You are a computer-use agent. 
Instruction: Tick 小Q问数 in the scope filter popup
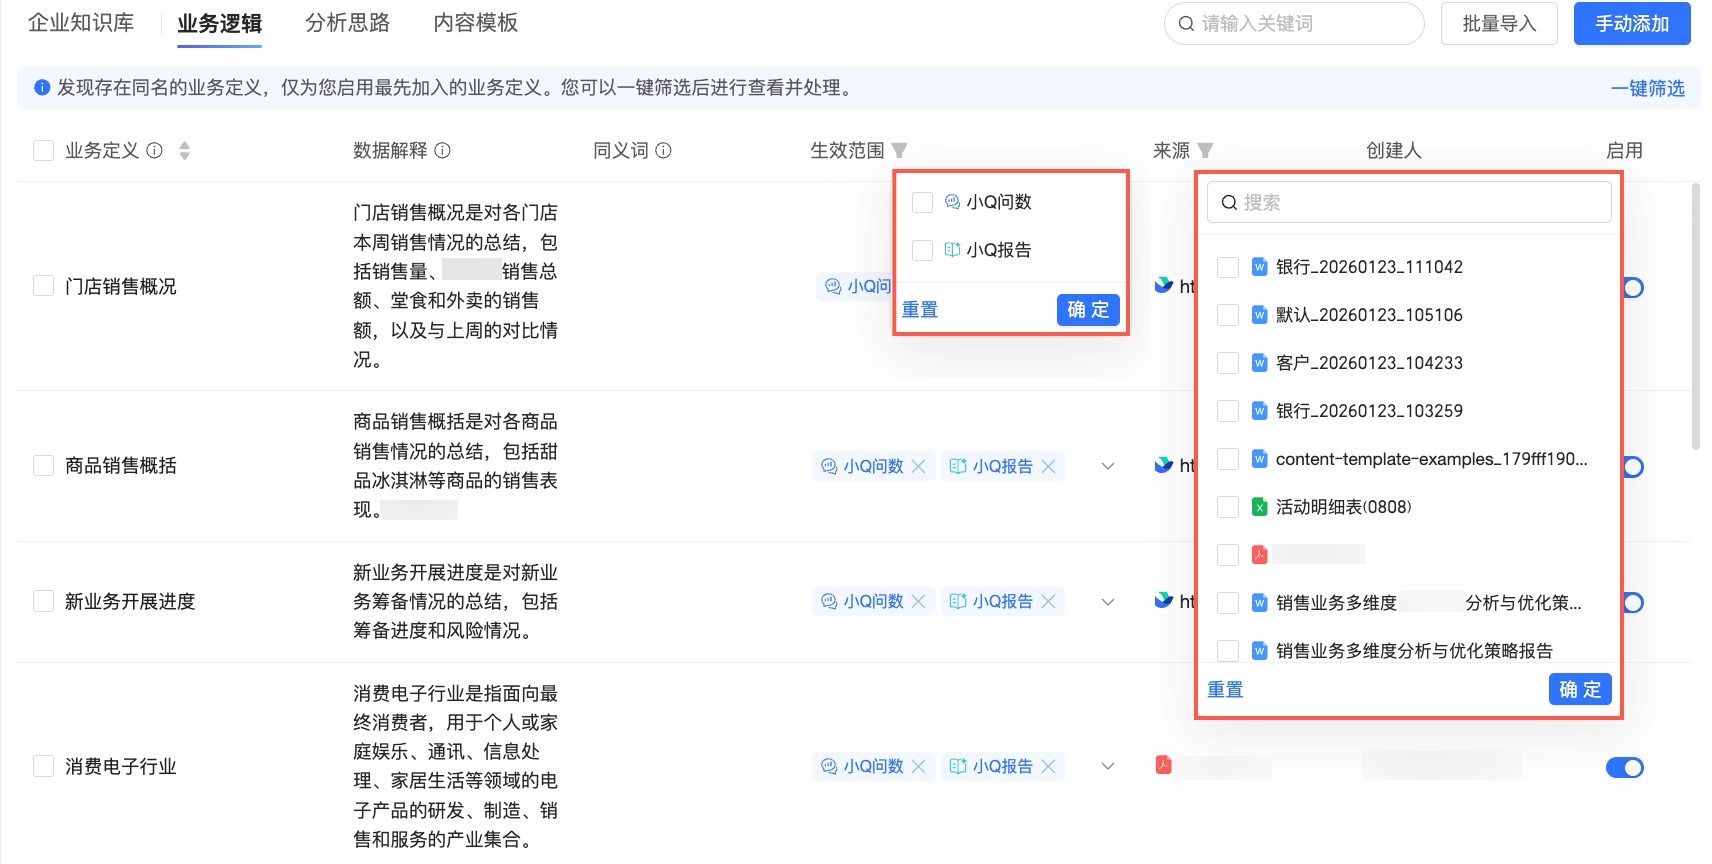(x=923, y=202)
